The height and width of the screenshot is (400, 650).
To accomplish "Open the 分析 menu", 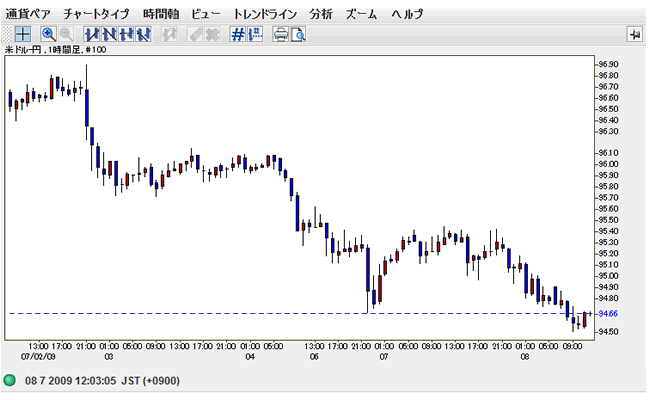I will (x=321, y=14).
